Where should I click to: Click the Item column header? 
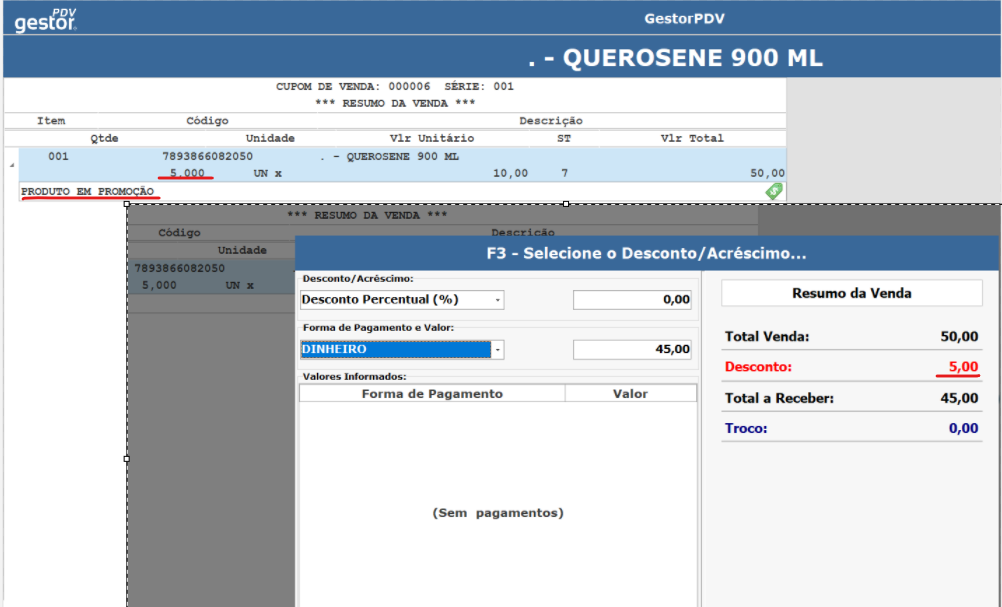(51, 121)
